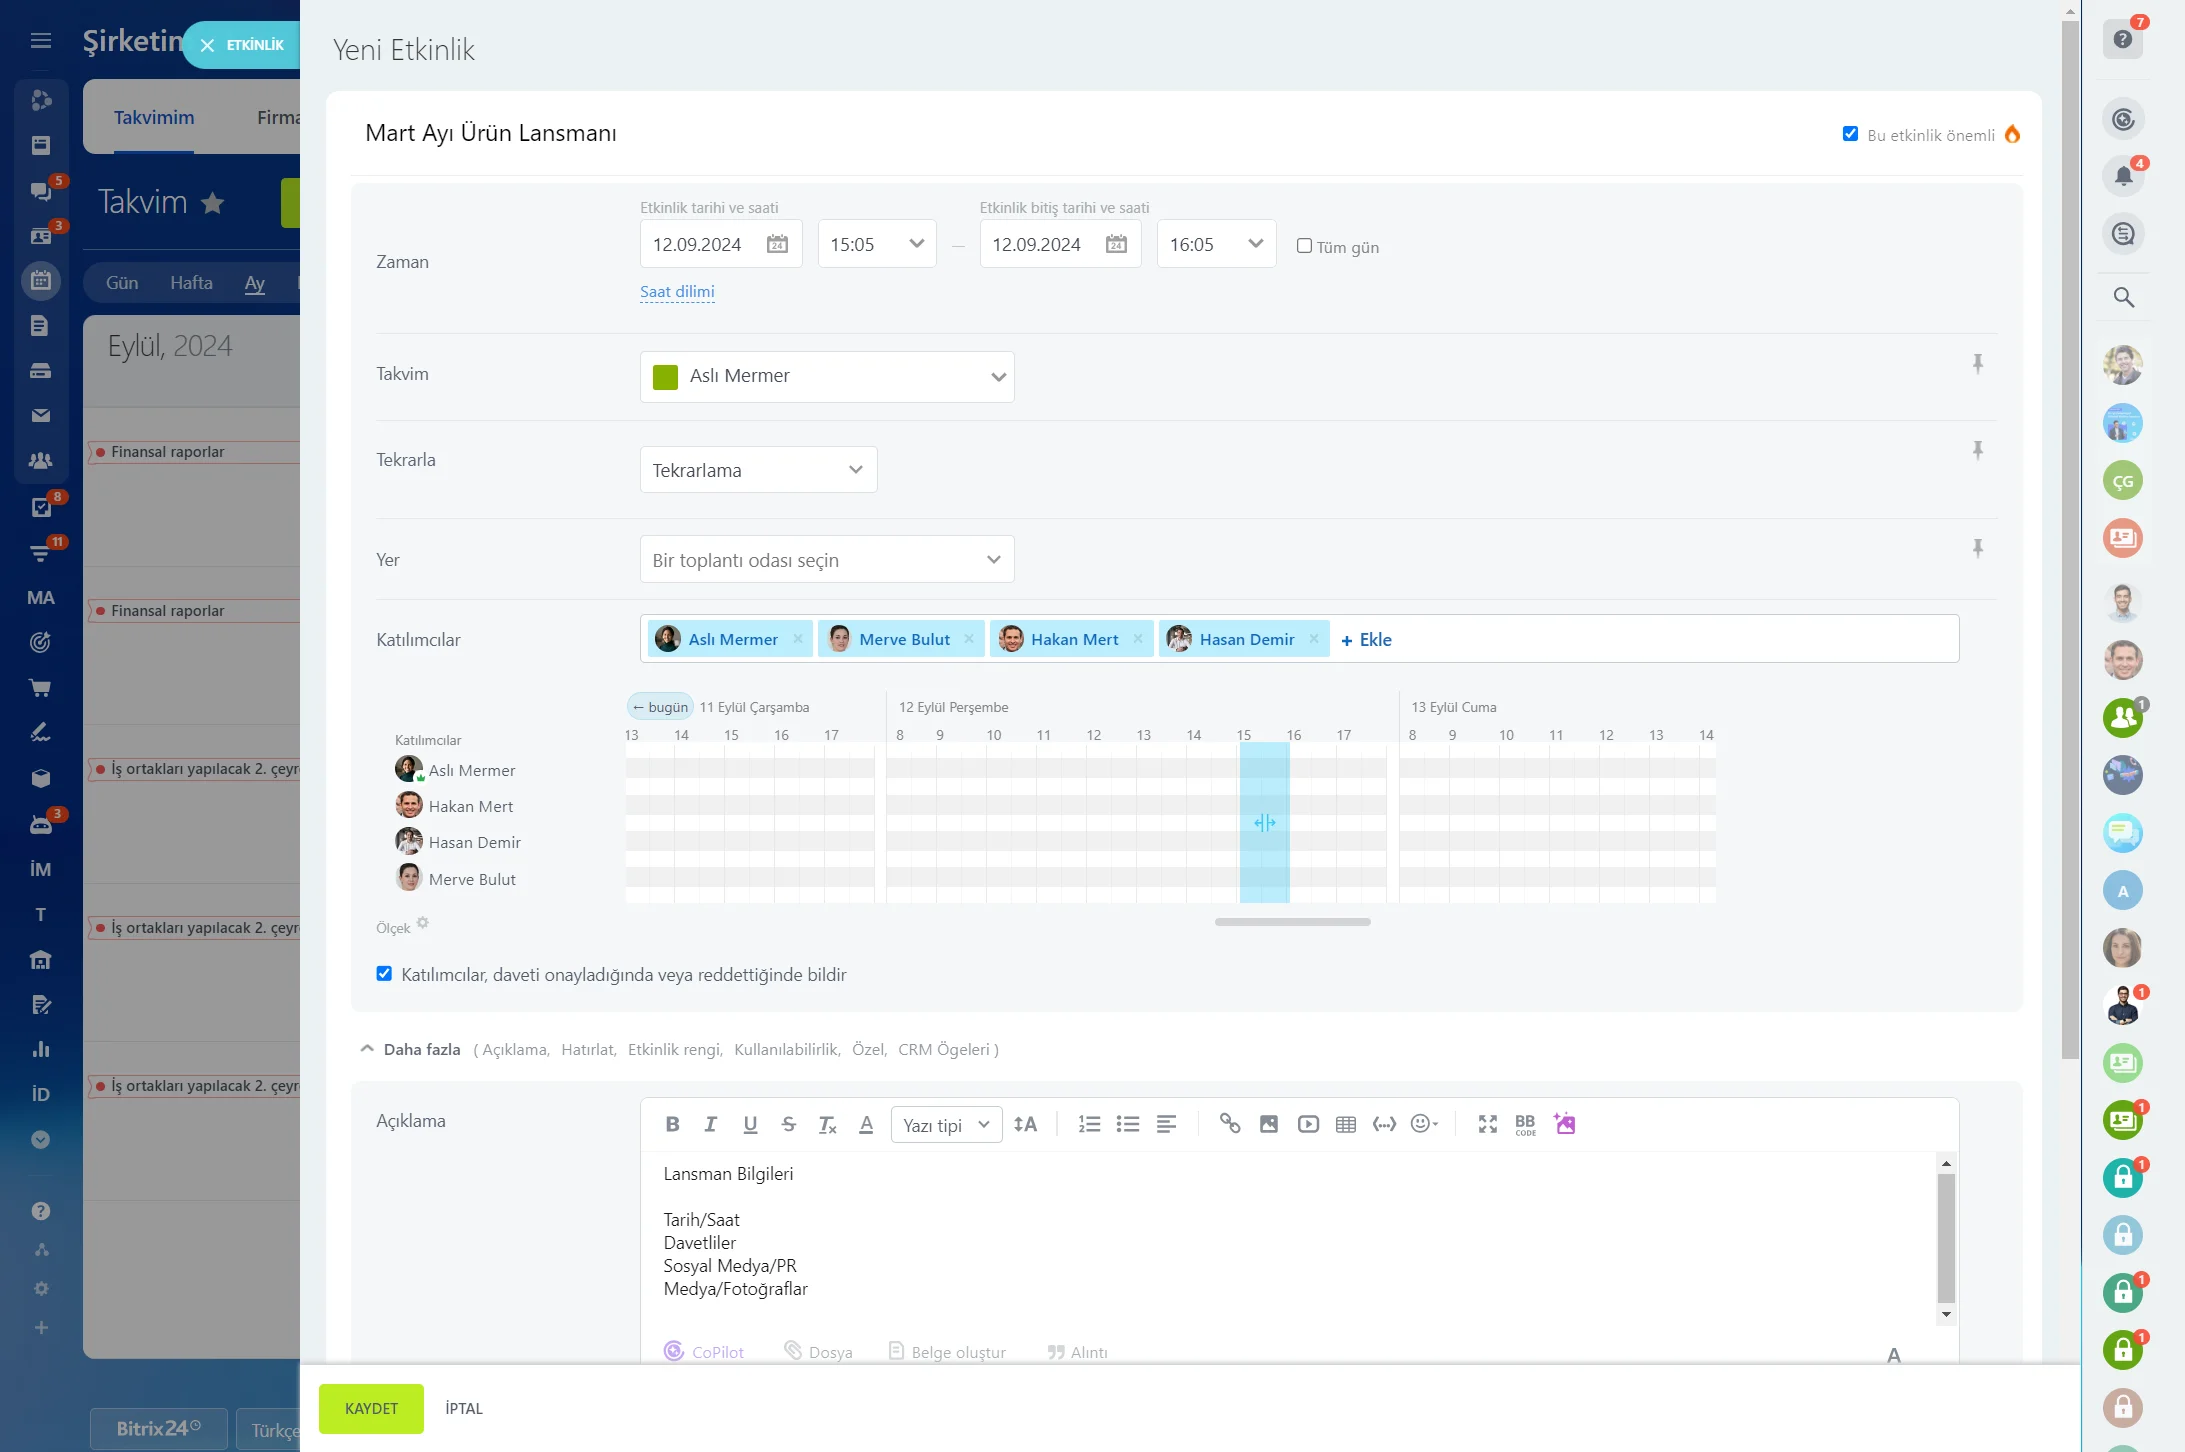Pin the Takvim field

(x=1977, y=363)
